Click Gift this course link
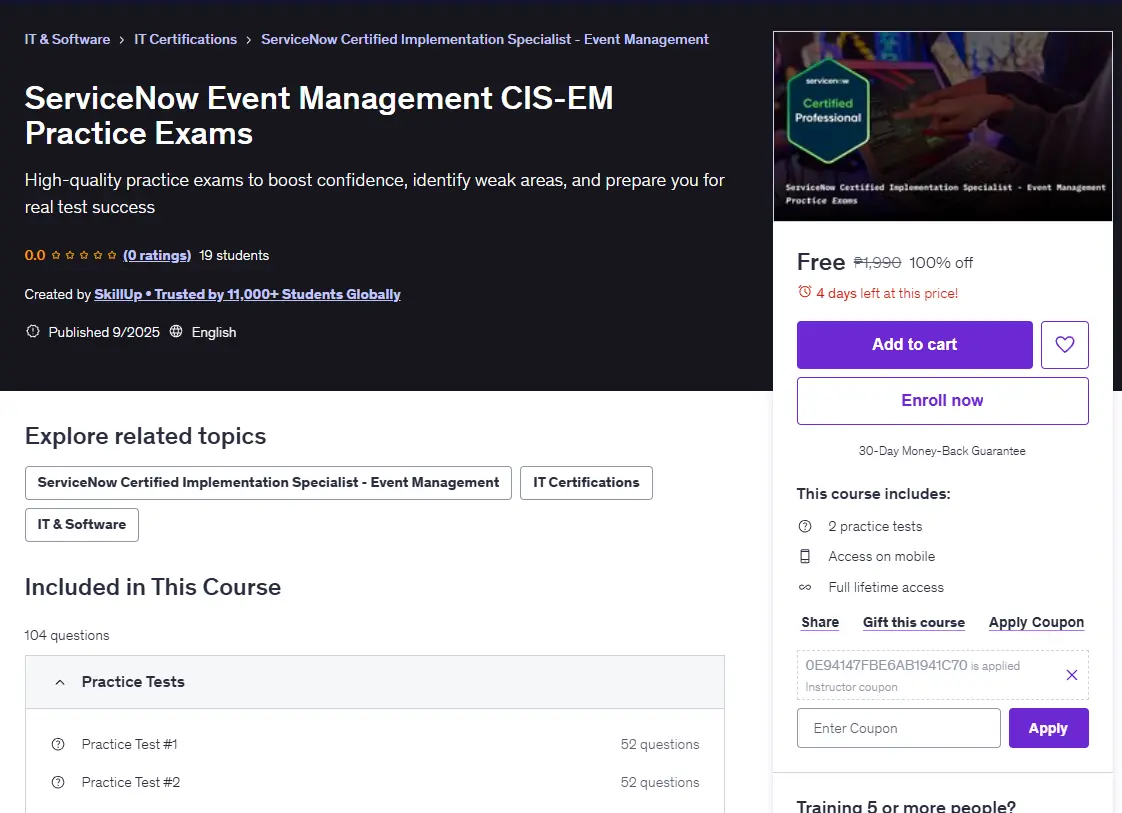 914,622
